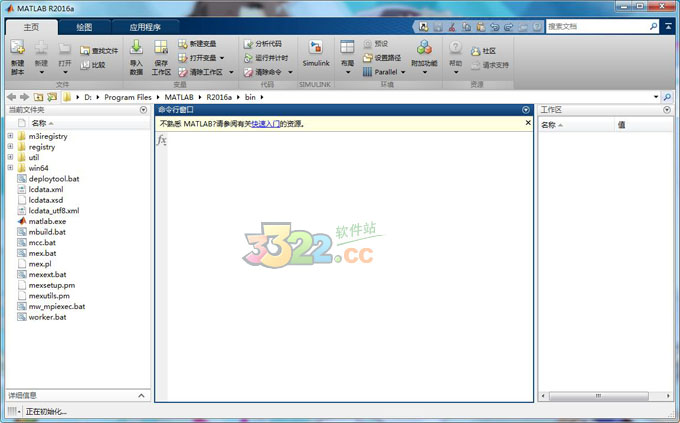Click Save Workspace (保存工作区) icon
680x423 pixels.
point(161,48)
